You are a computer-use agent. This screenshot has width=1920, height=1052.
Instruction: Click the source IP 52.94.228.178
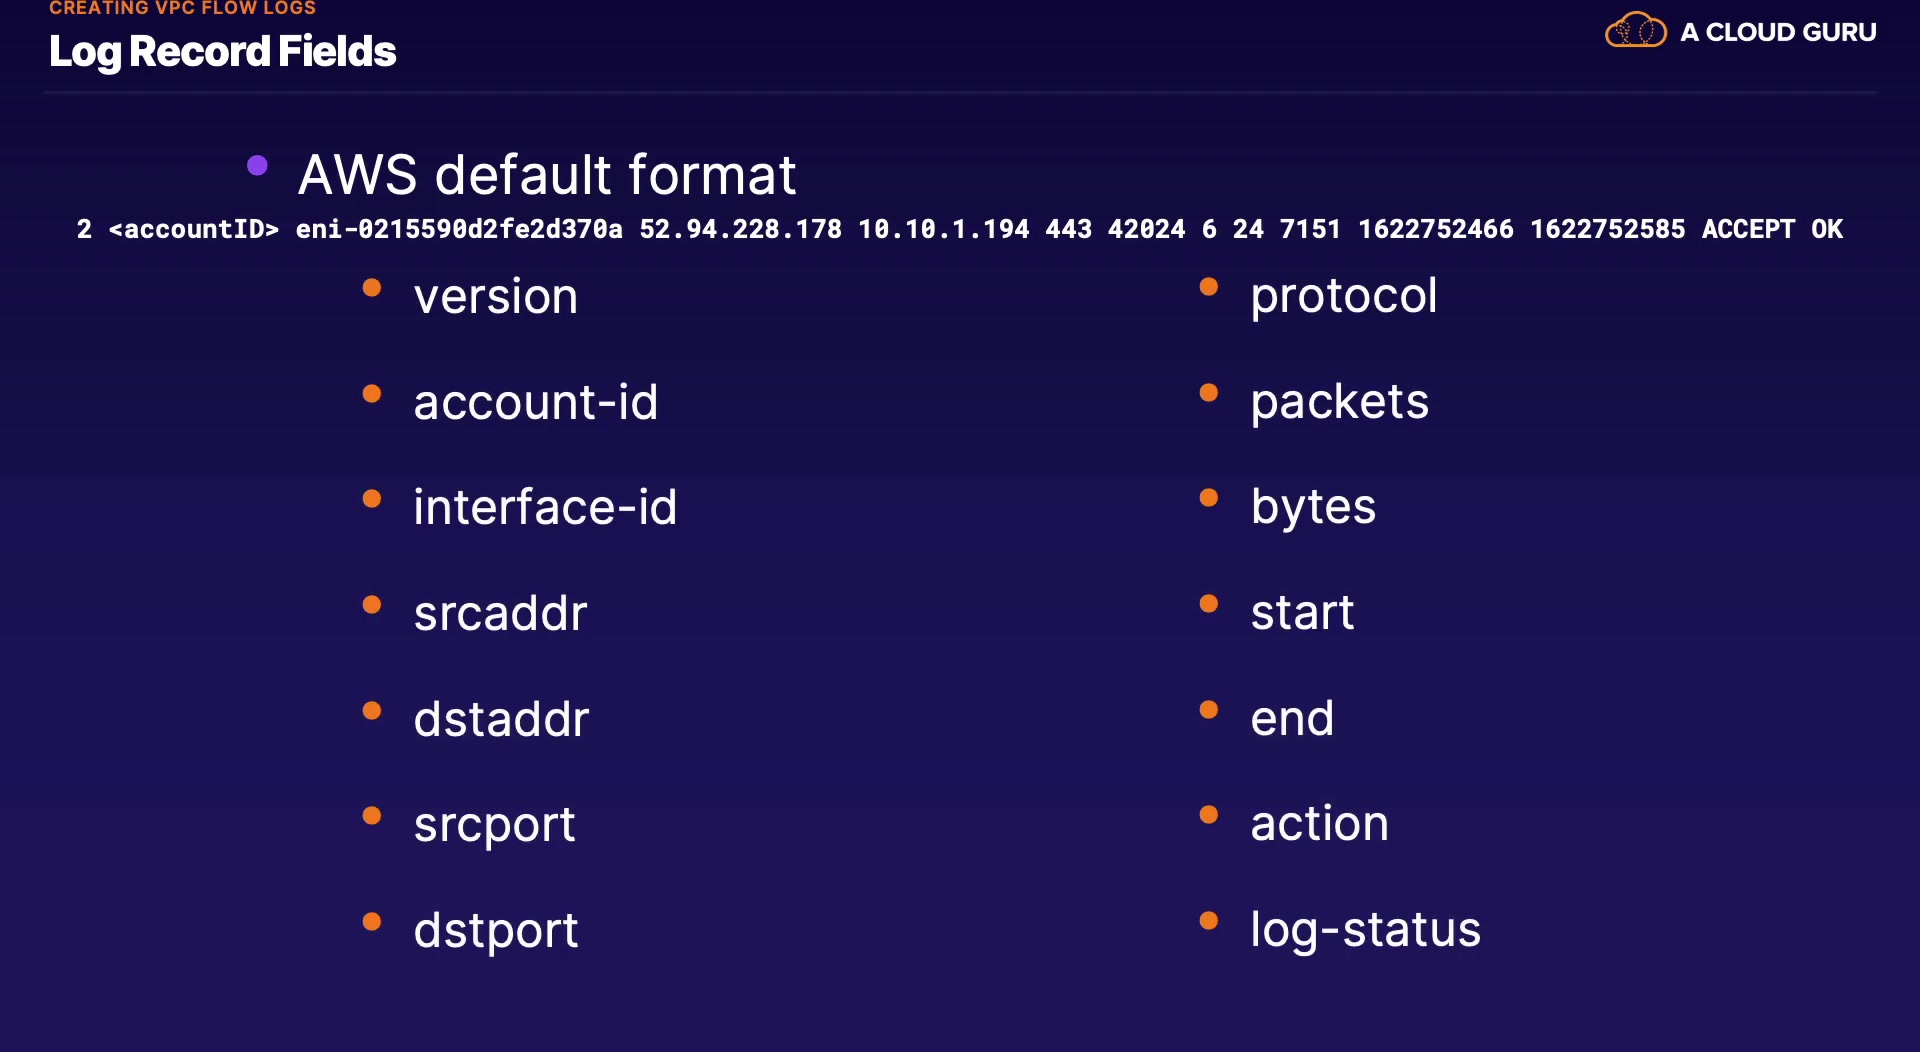coord(740,229)
